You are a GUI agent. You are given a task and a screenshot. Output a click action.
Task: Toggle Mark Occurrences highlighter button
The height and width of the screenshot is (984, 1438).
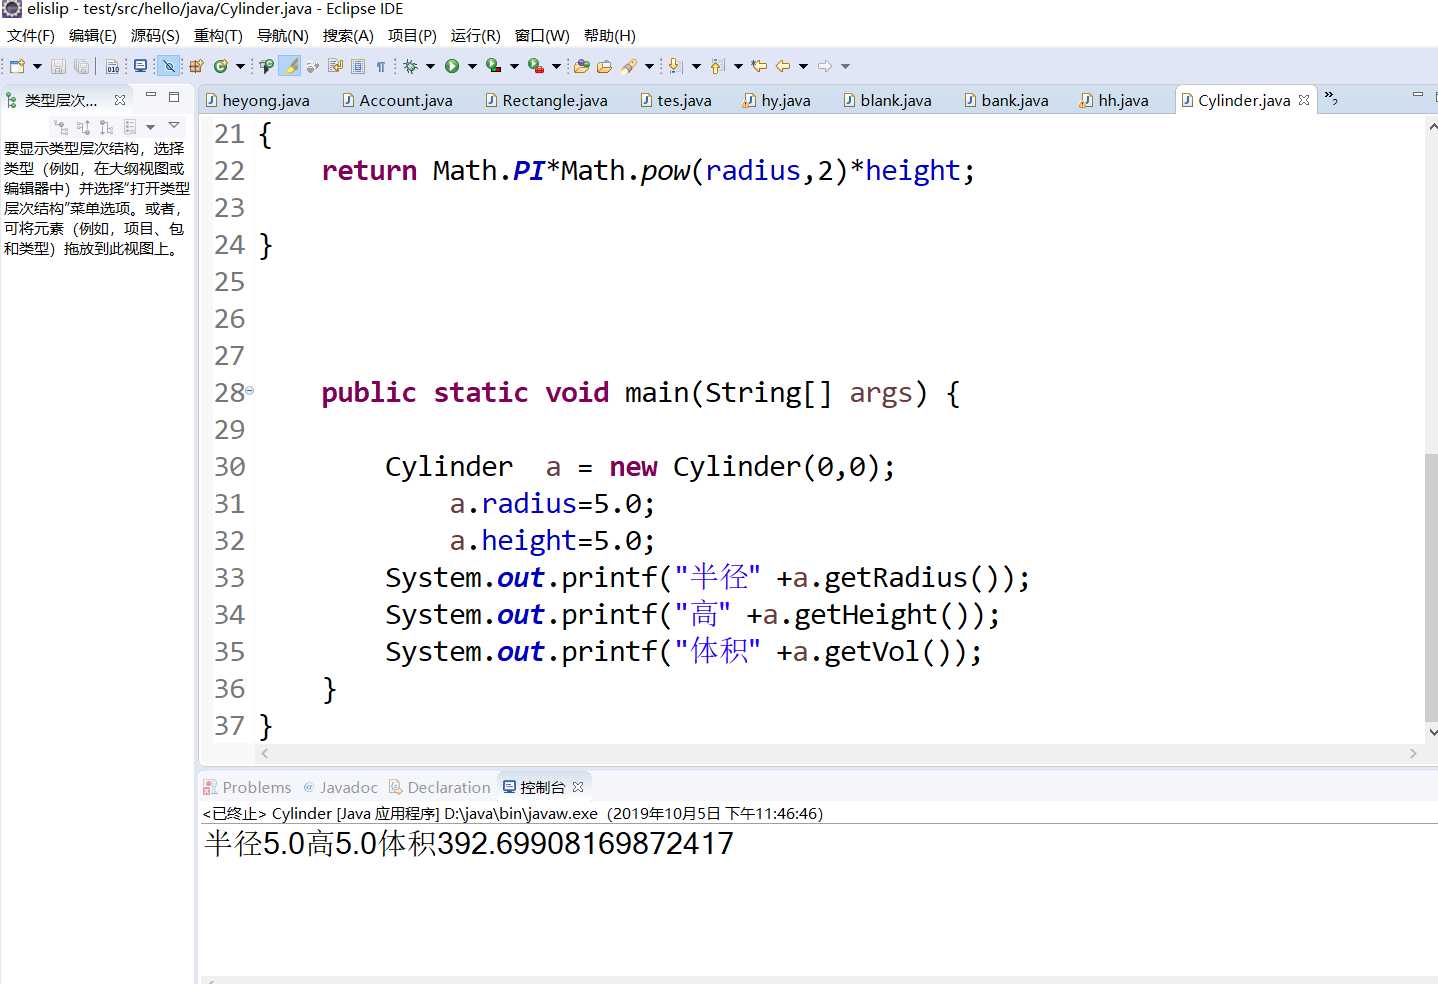pos(290,66)
